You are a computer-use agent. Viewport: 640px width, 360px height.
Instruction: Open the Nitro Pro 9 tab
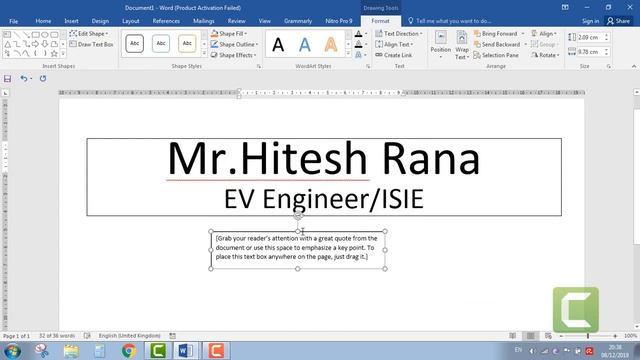339,21
